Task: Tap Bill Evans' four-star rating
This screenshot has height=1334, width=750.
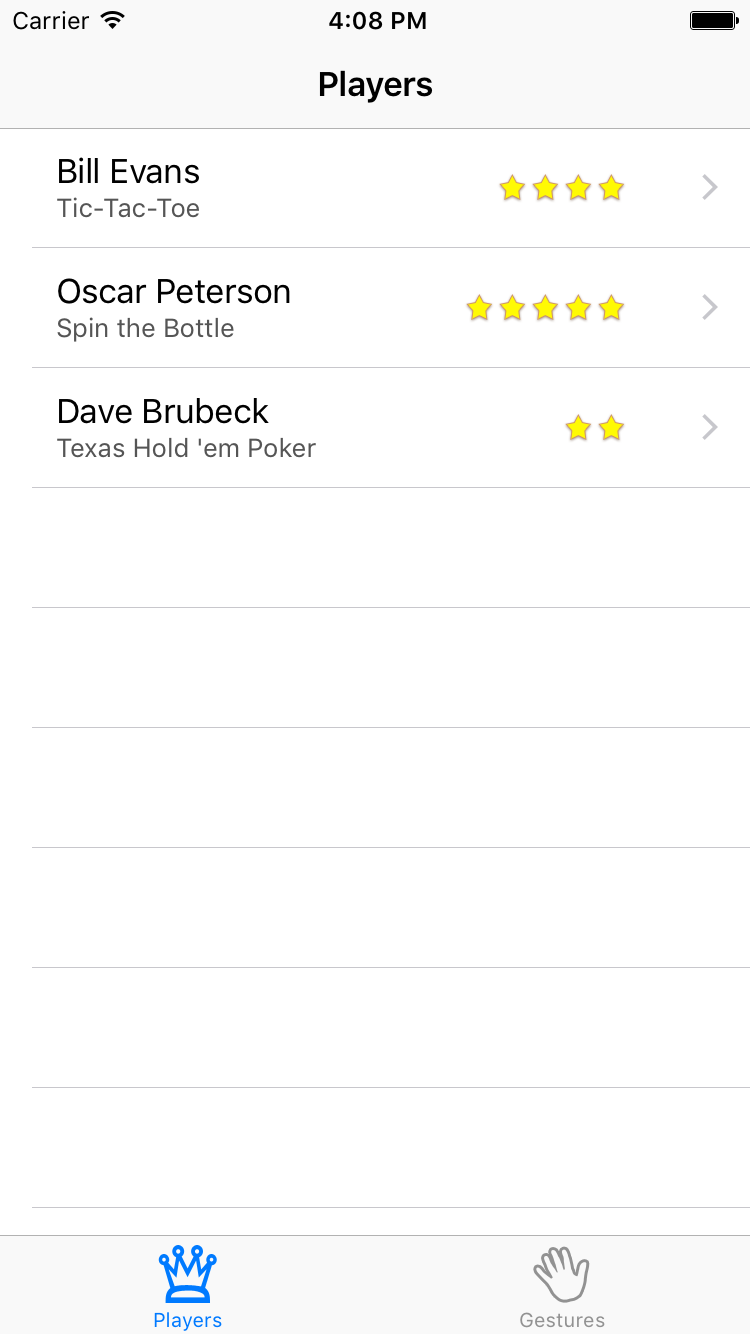Action: point(561,188)
